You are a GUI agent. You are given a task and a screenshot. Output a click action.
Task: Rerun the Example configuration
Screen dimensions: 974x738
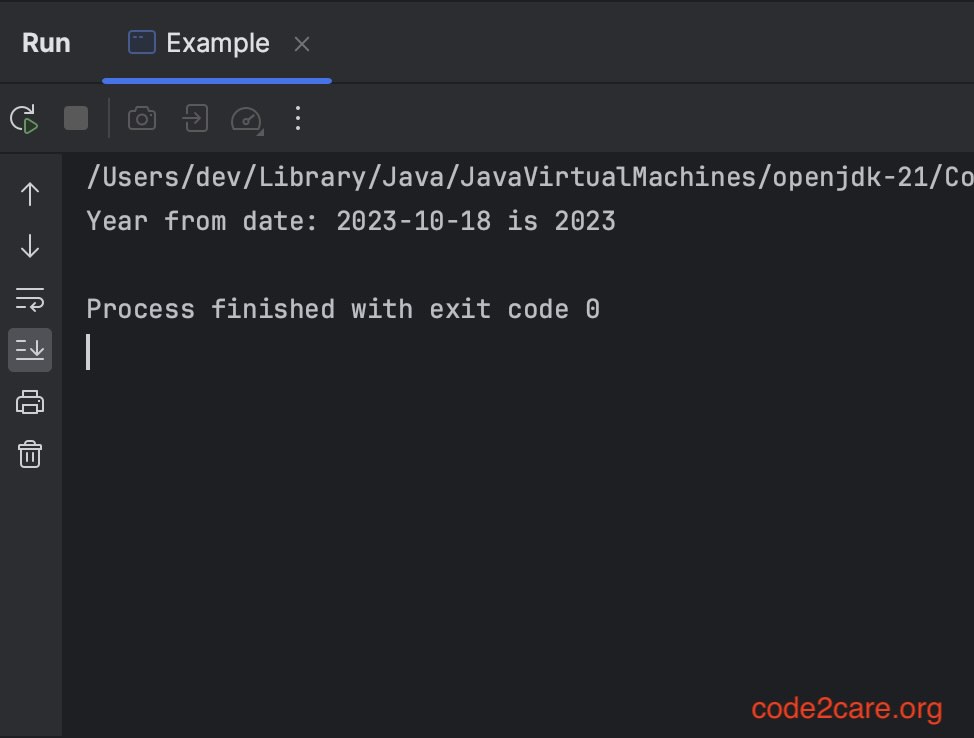[x=23, y=117]
